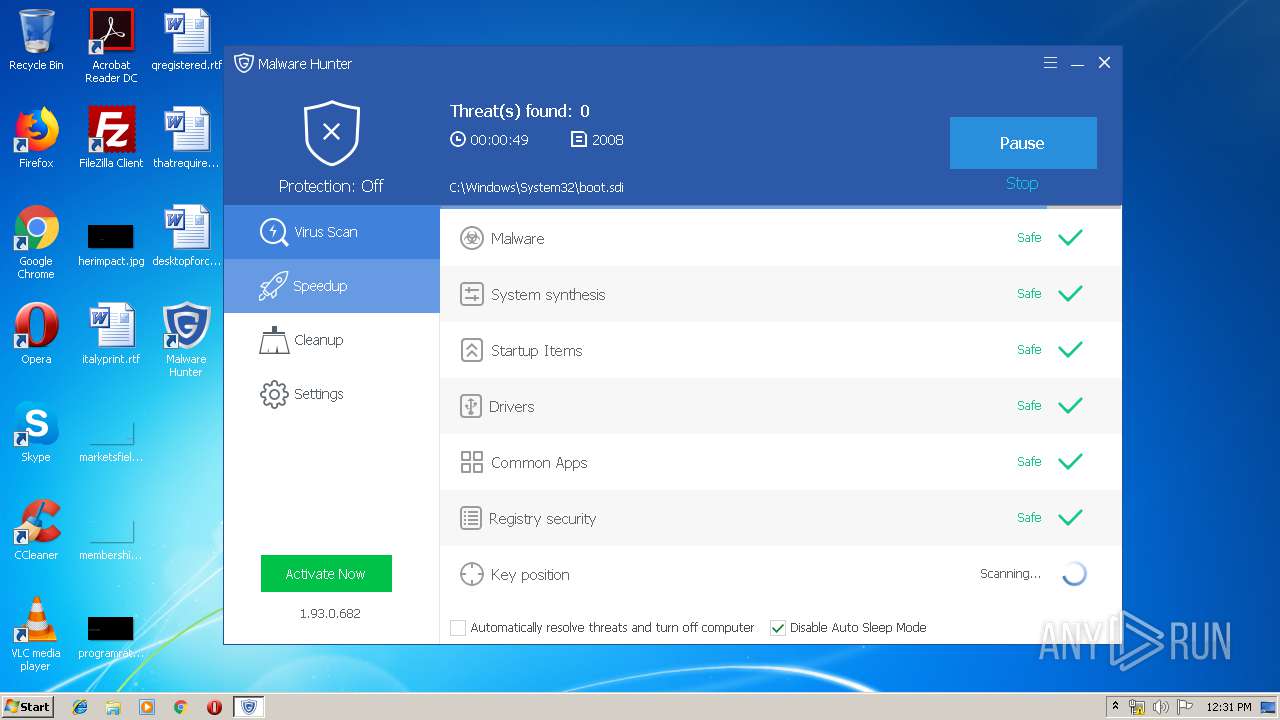Click the Registry security row label
Screen dimensions: 1280x720
[542, 519]
